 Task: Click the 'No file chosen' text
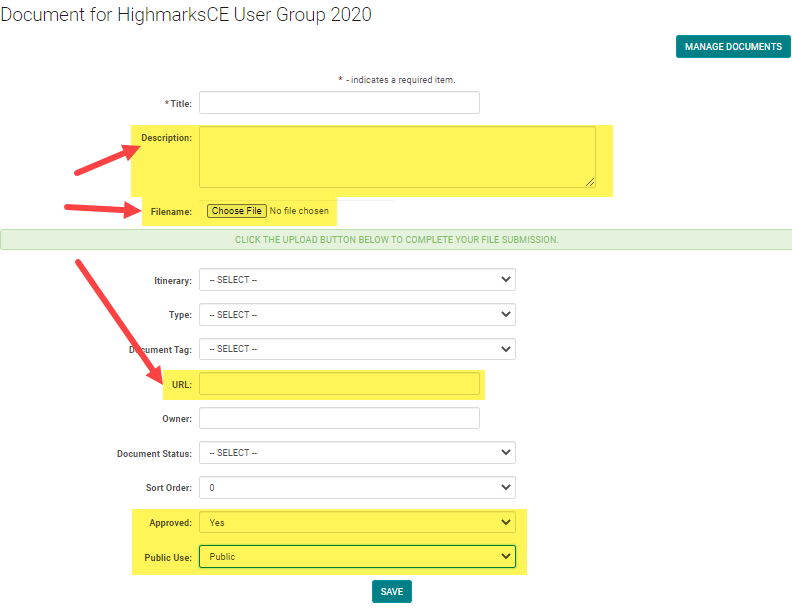299,211
